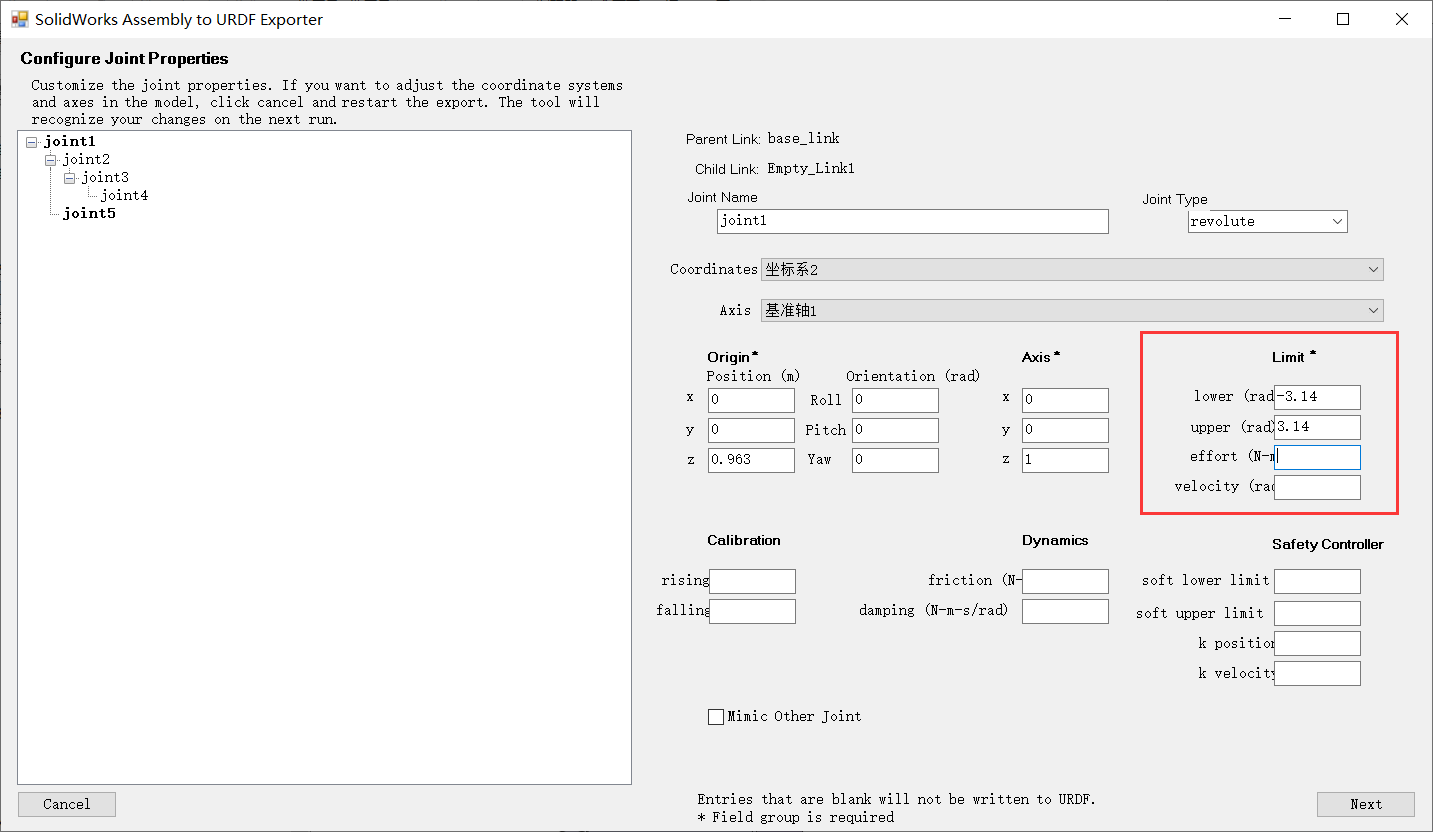
Task: Click the k velocity field
Action: [1317, 673]
